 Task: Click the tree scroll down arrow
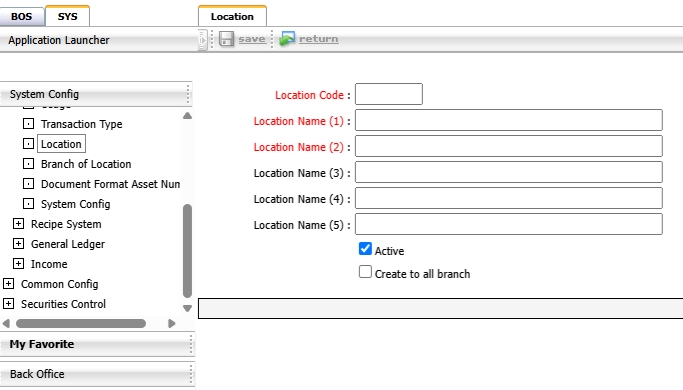(x=187, y=309)
